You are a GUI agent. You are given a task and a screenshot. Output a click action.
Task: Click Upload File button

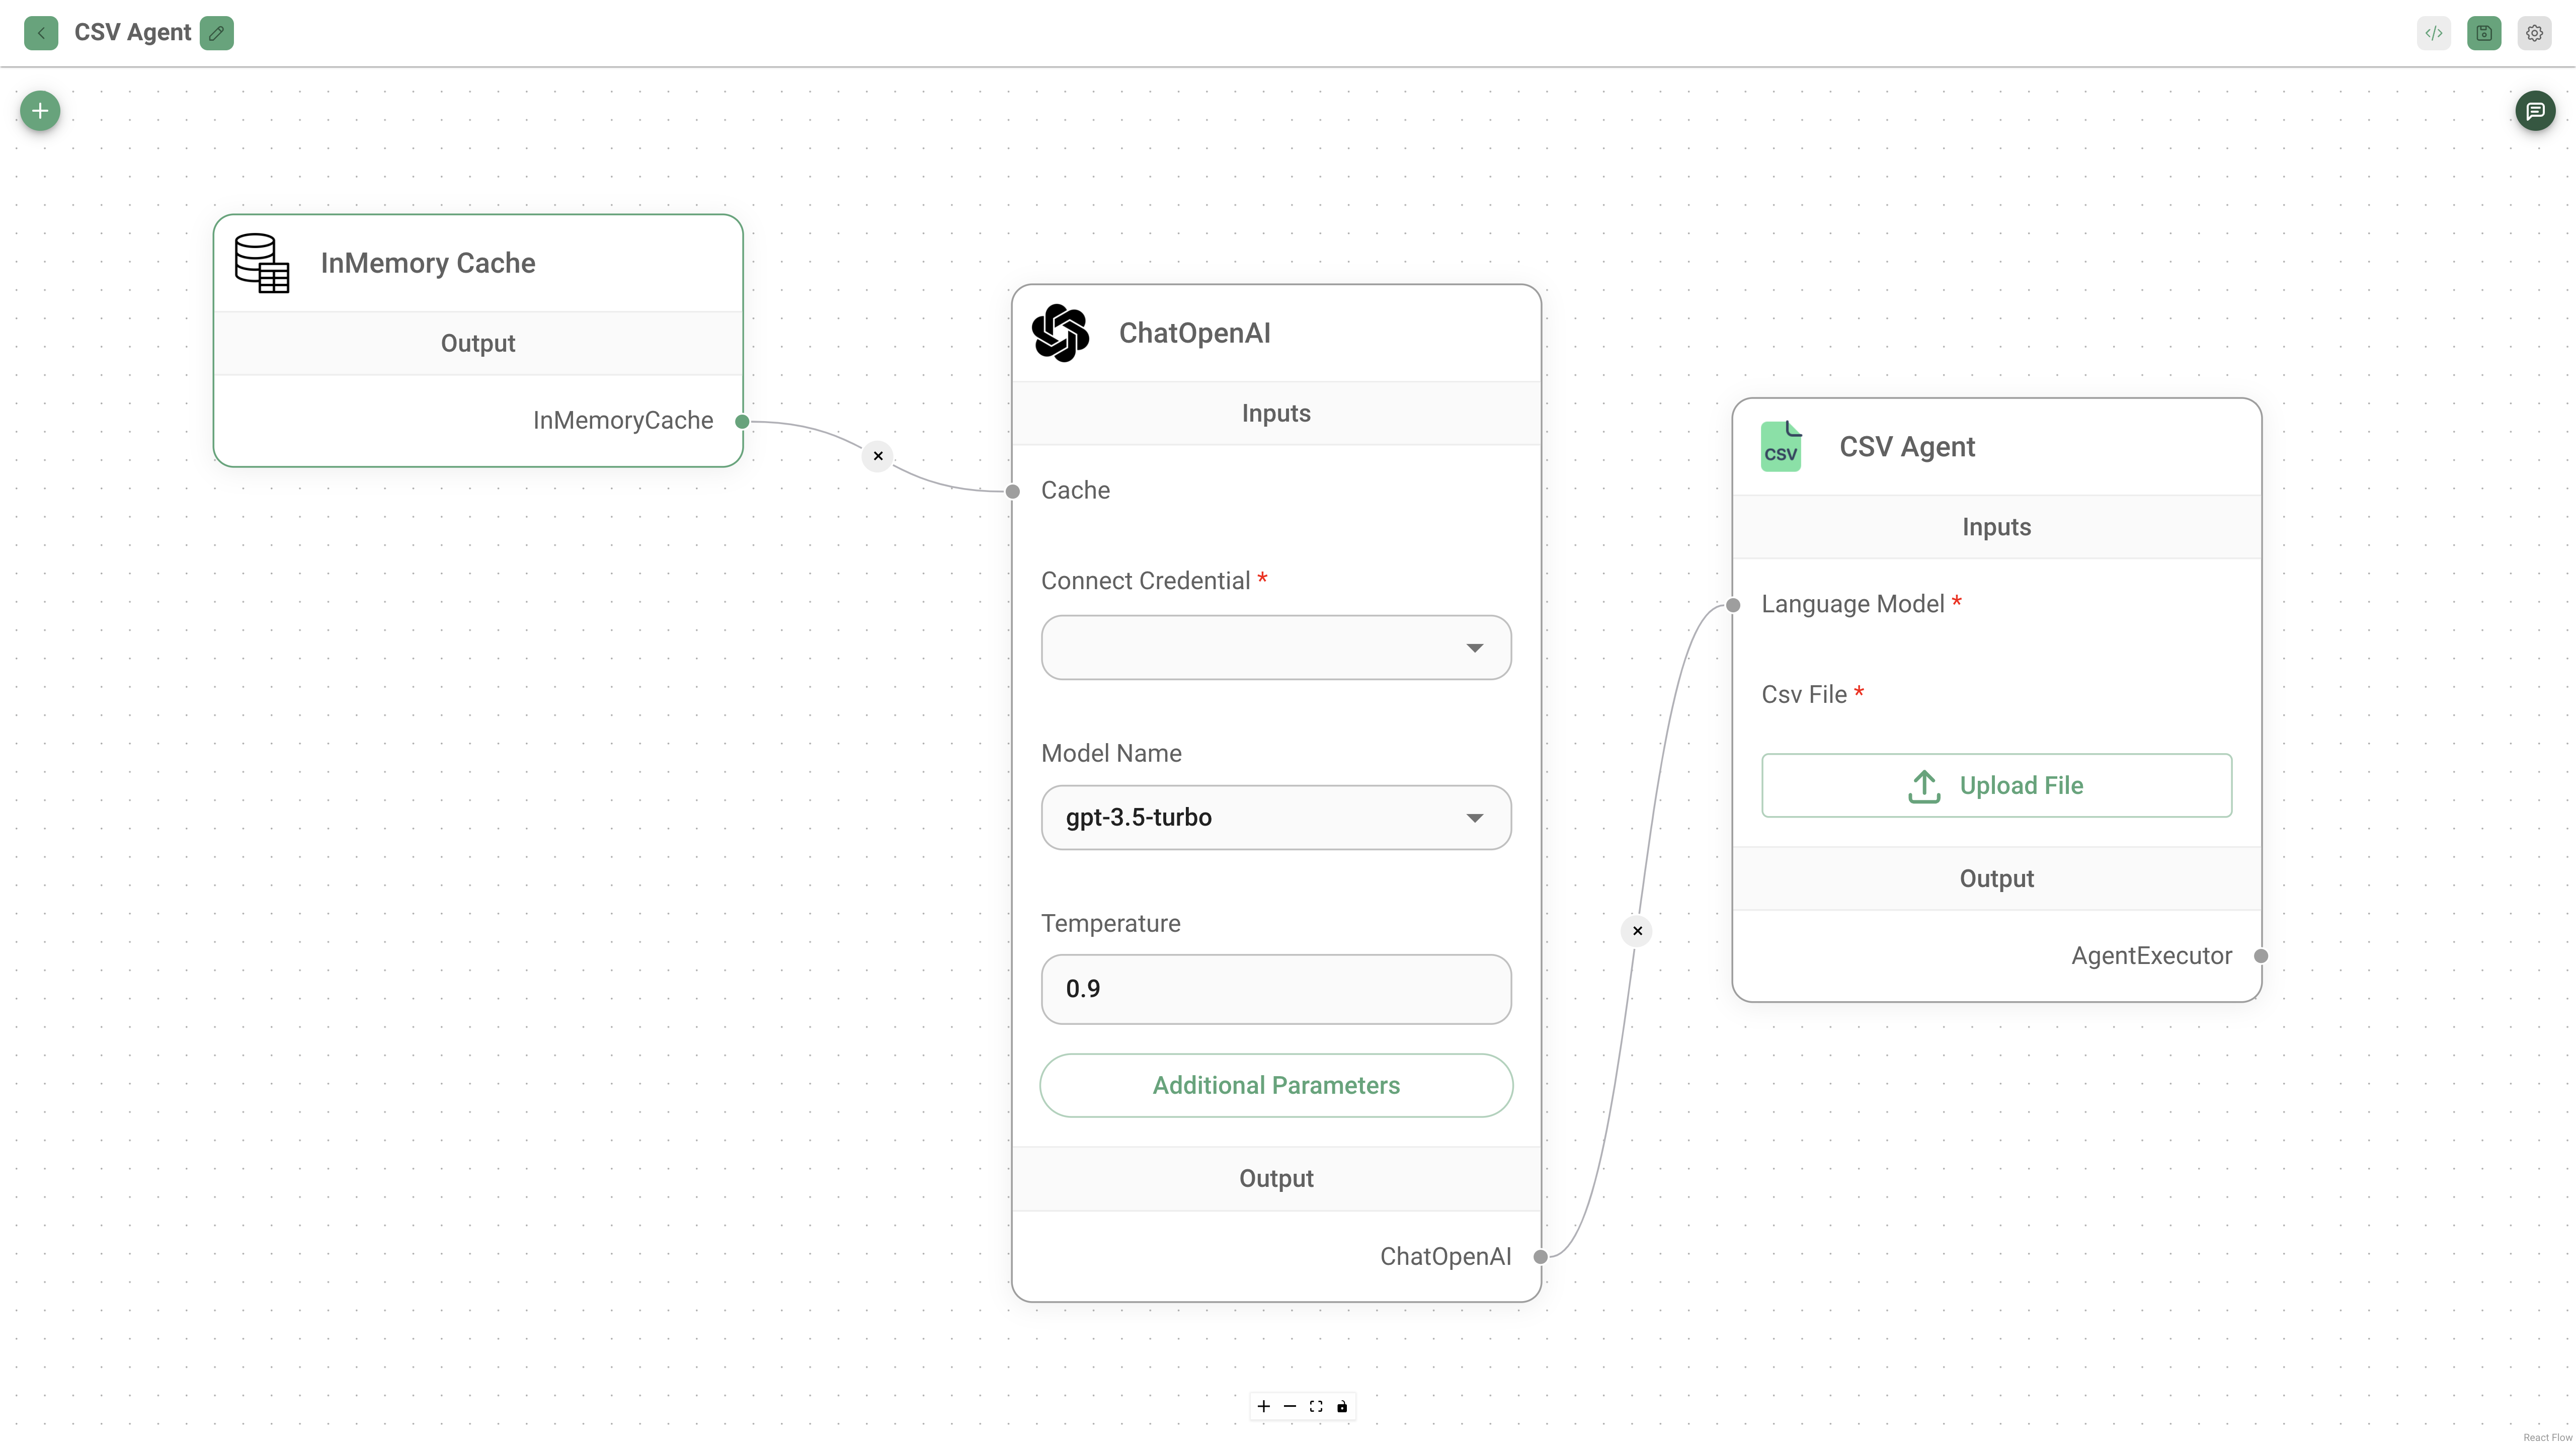1996,786
